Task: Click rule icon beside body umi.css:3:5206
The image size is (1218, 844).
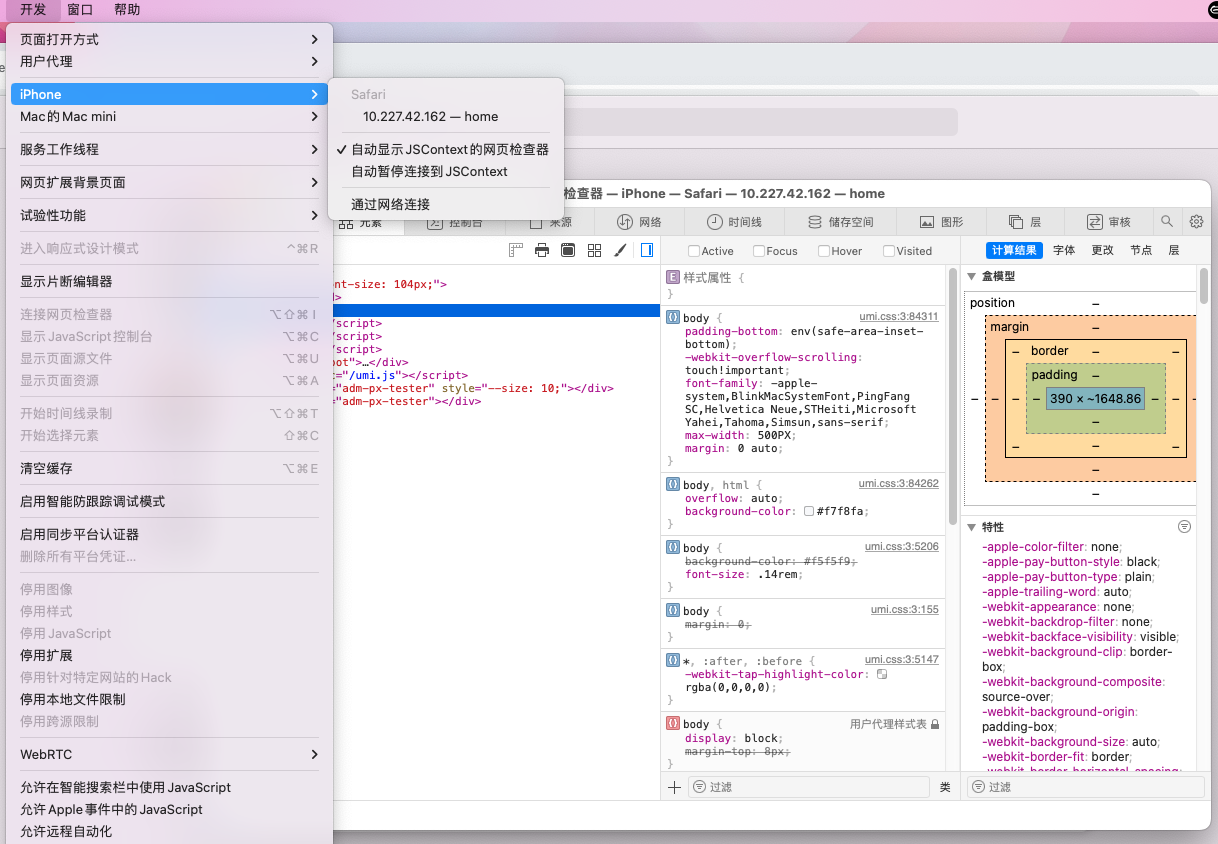Action: click(673, 547)
